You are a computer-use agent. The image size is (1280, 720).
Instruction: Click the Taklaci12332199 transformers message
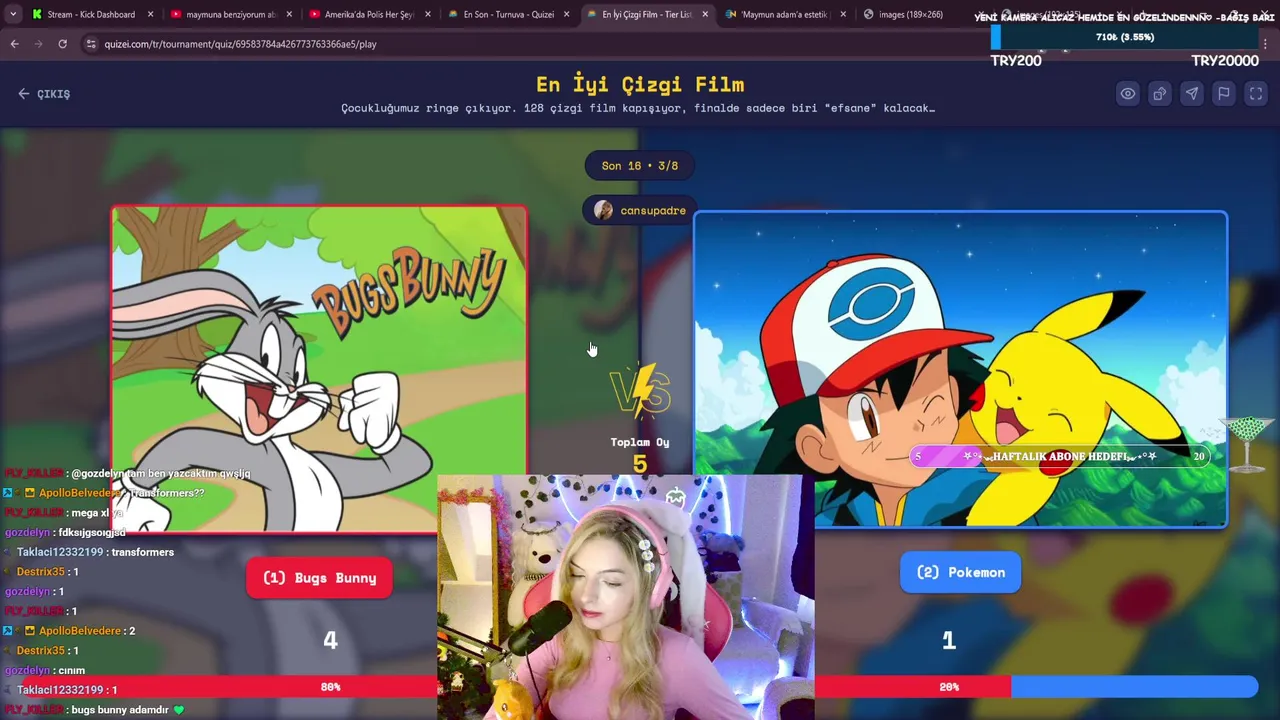[95, 552]
